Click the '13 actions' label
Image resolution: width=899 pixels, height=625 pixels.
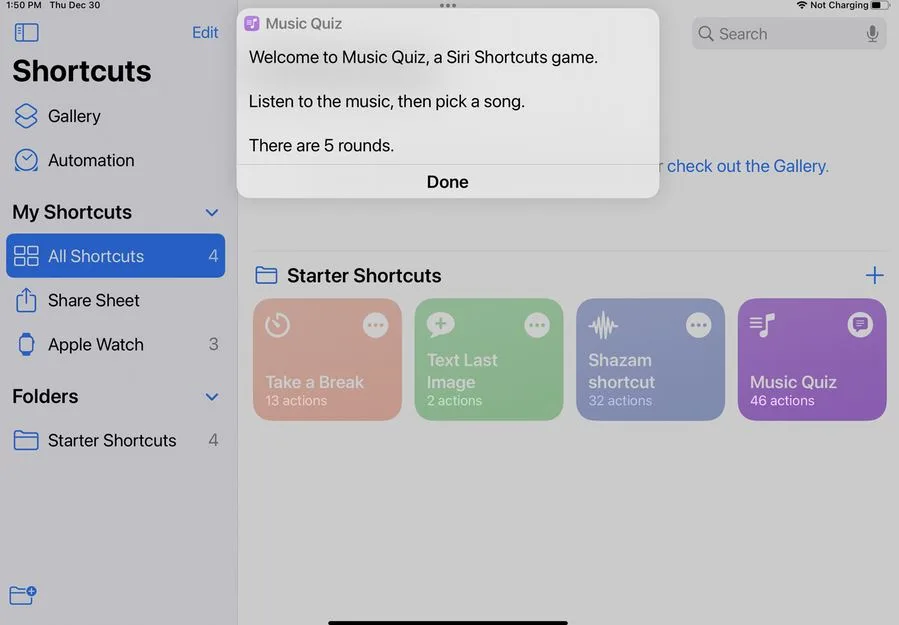pos(296,401)
